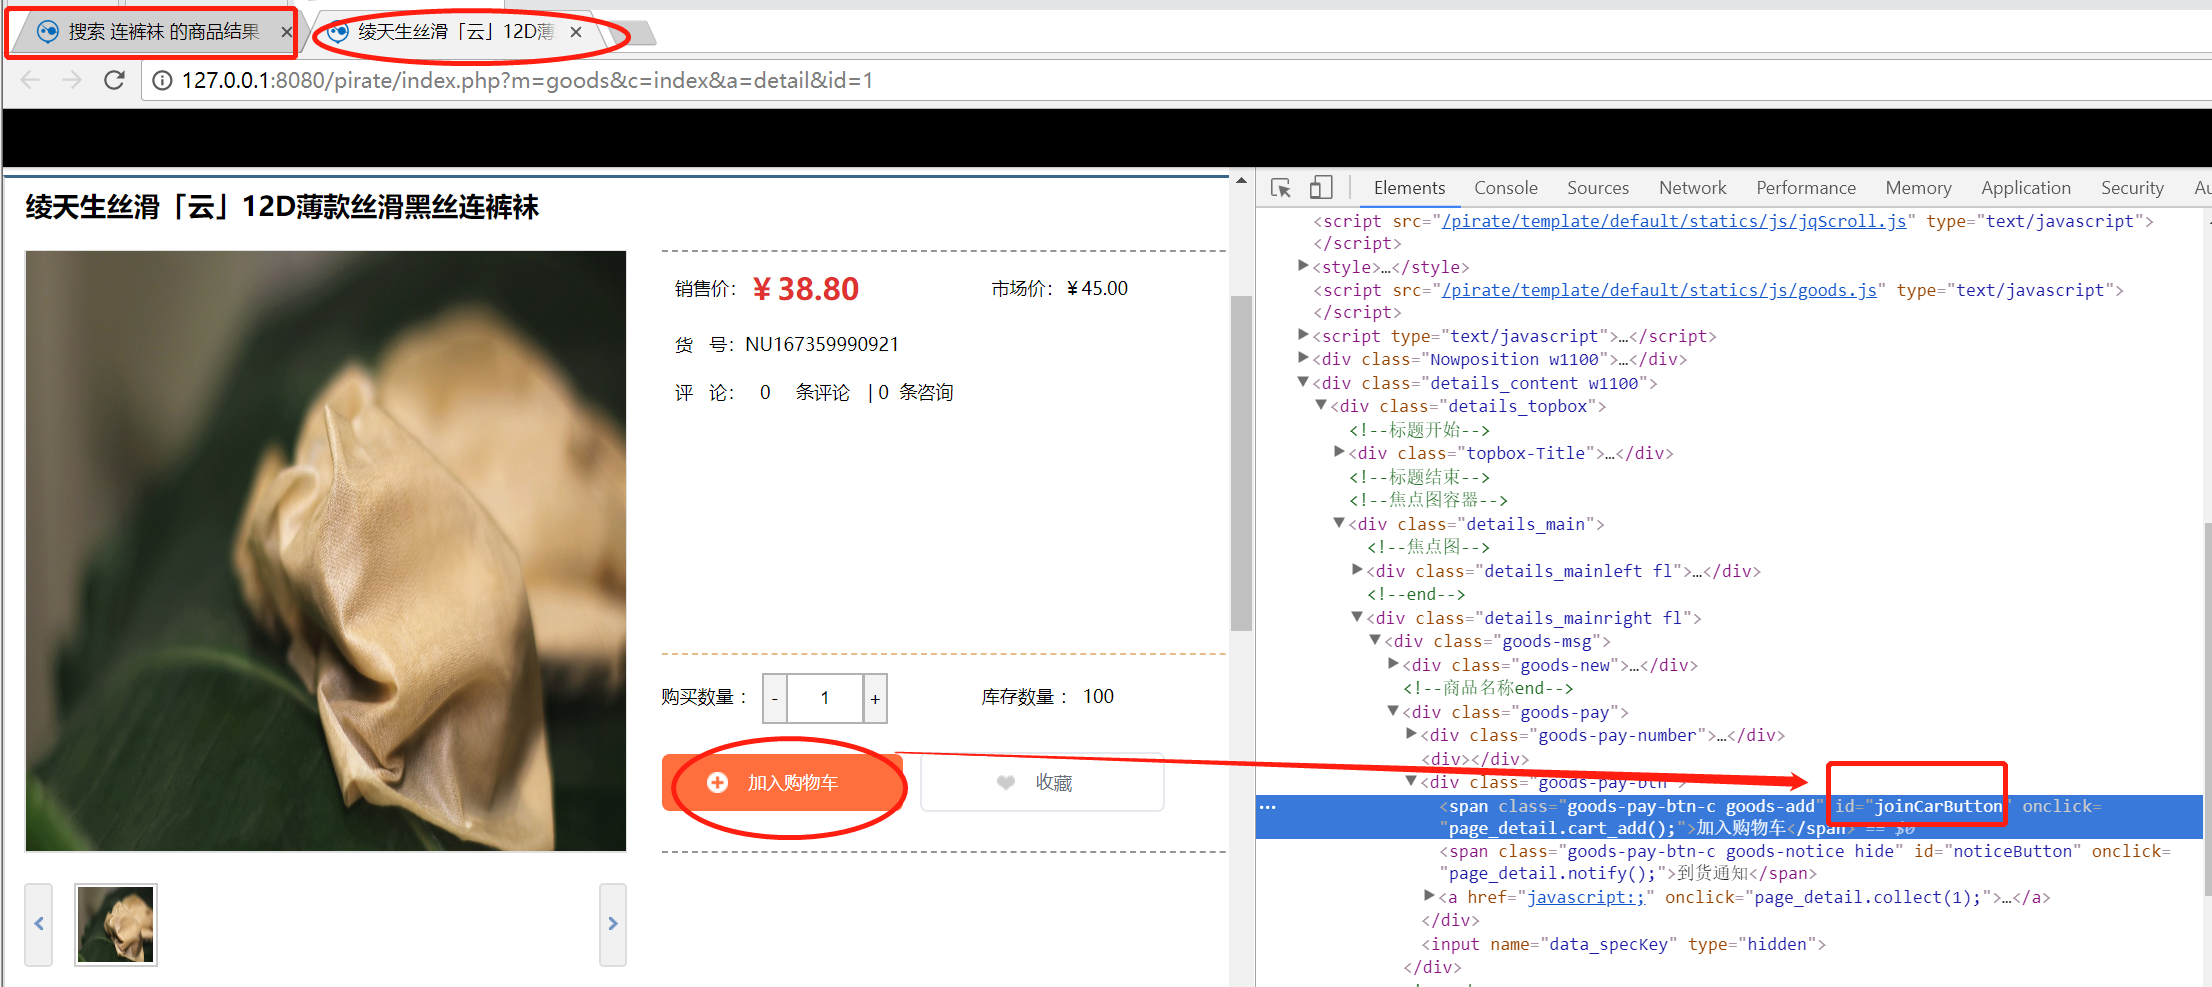The image size is (2212, 987).
Task: Expand the collect anchor element node
Action: click(x=1429, y=896)
